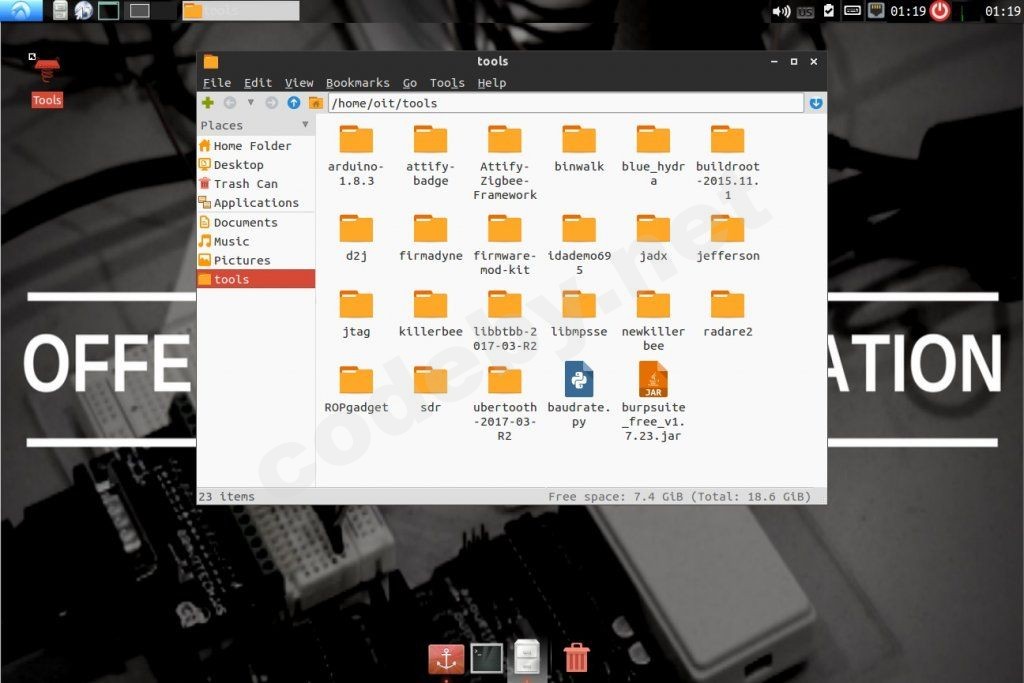Viewport: 1024px width, 683px height.
Task: Click the battery indicator in the system tray
Action: click(x=853, y=11)
